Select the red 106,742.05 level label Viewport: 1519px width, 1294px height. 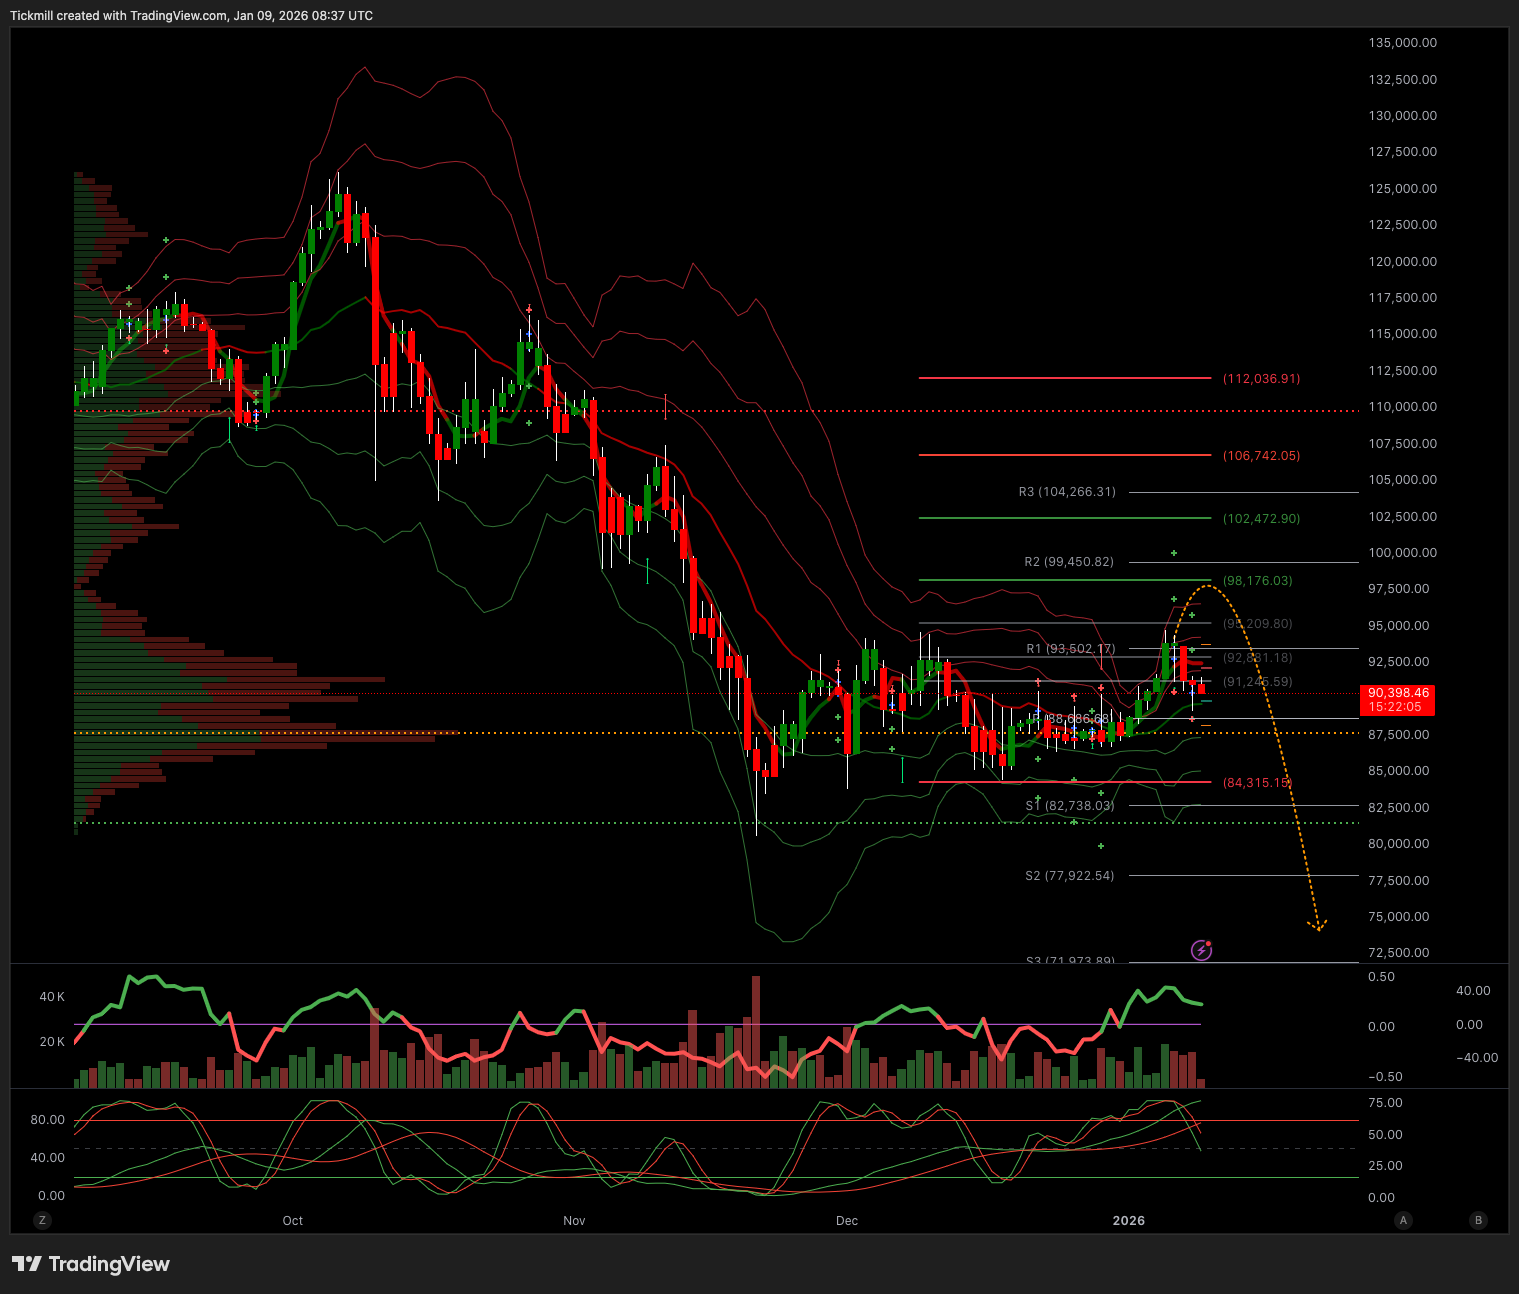pos(1261,456)
